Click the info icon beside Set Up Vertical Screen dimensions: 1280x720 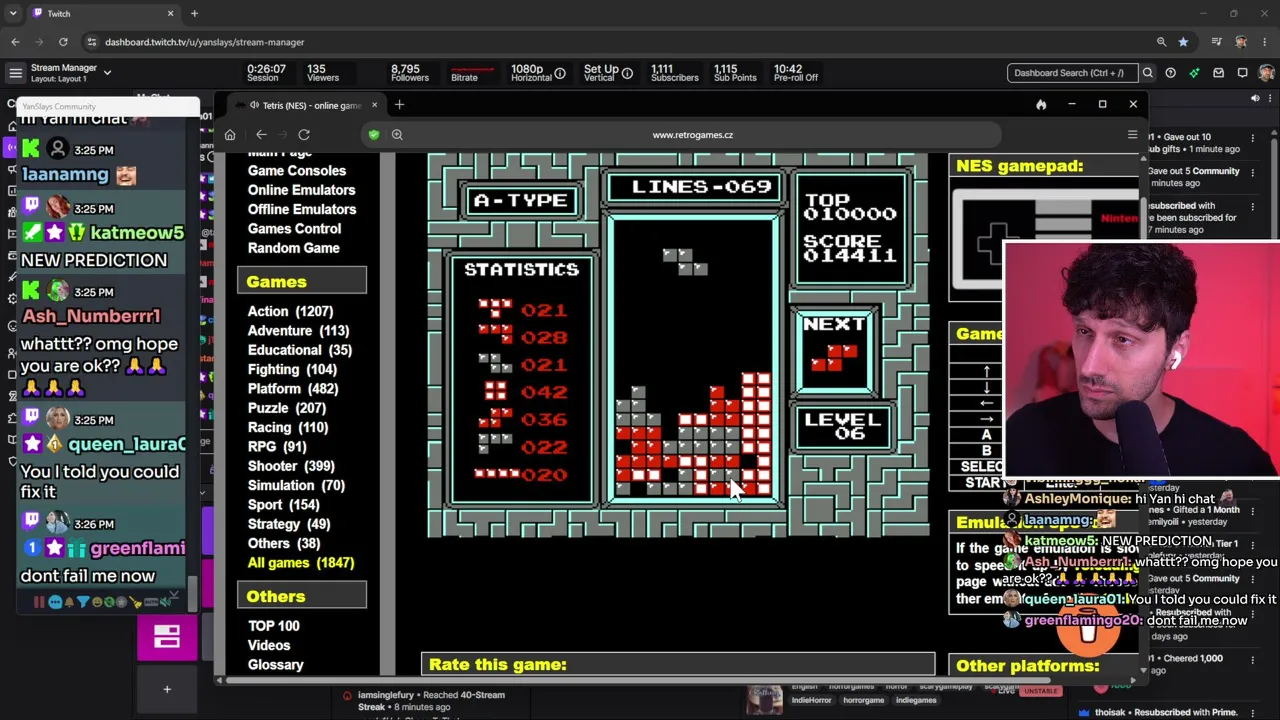point(627,73)
